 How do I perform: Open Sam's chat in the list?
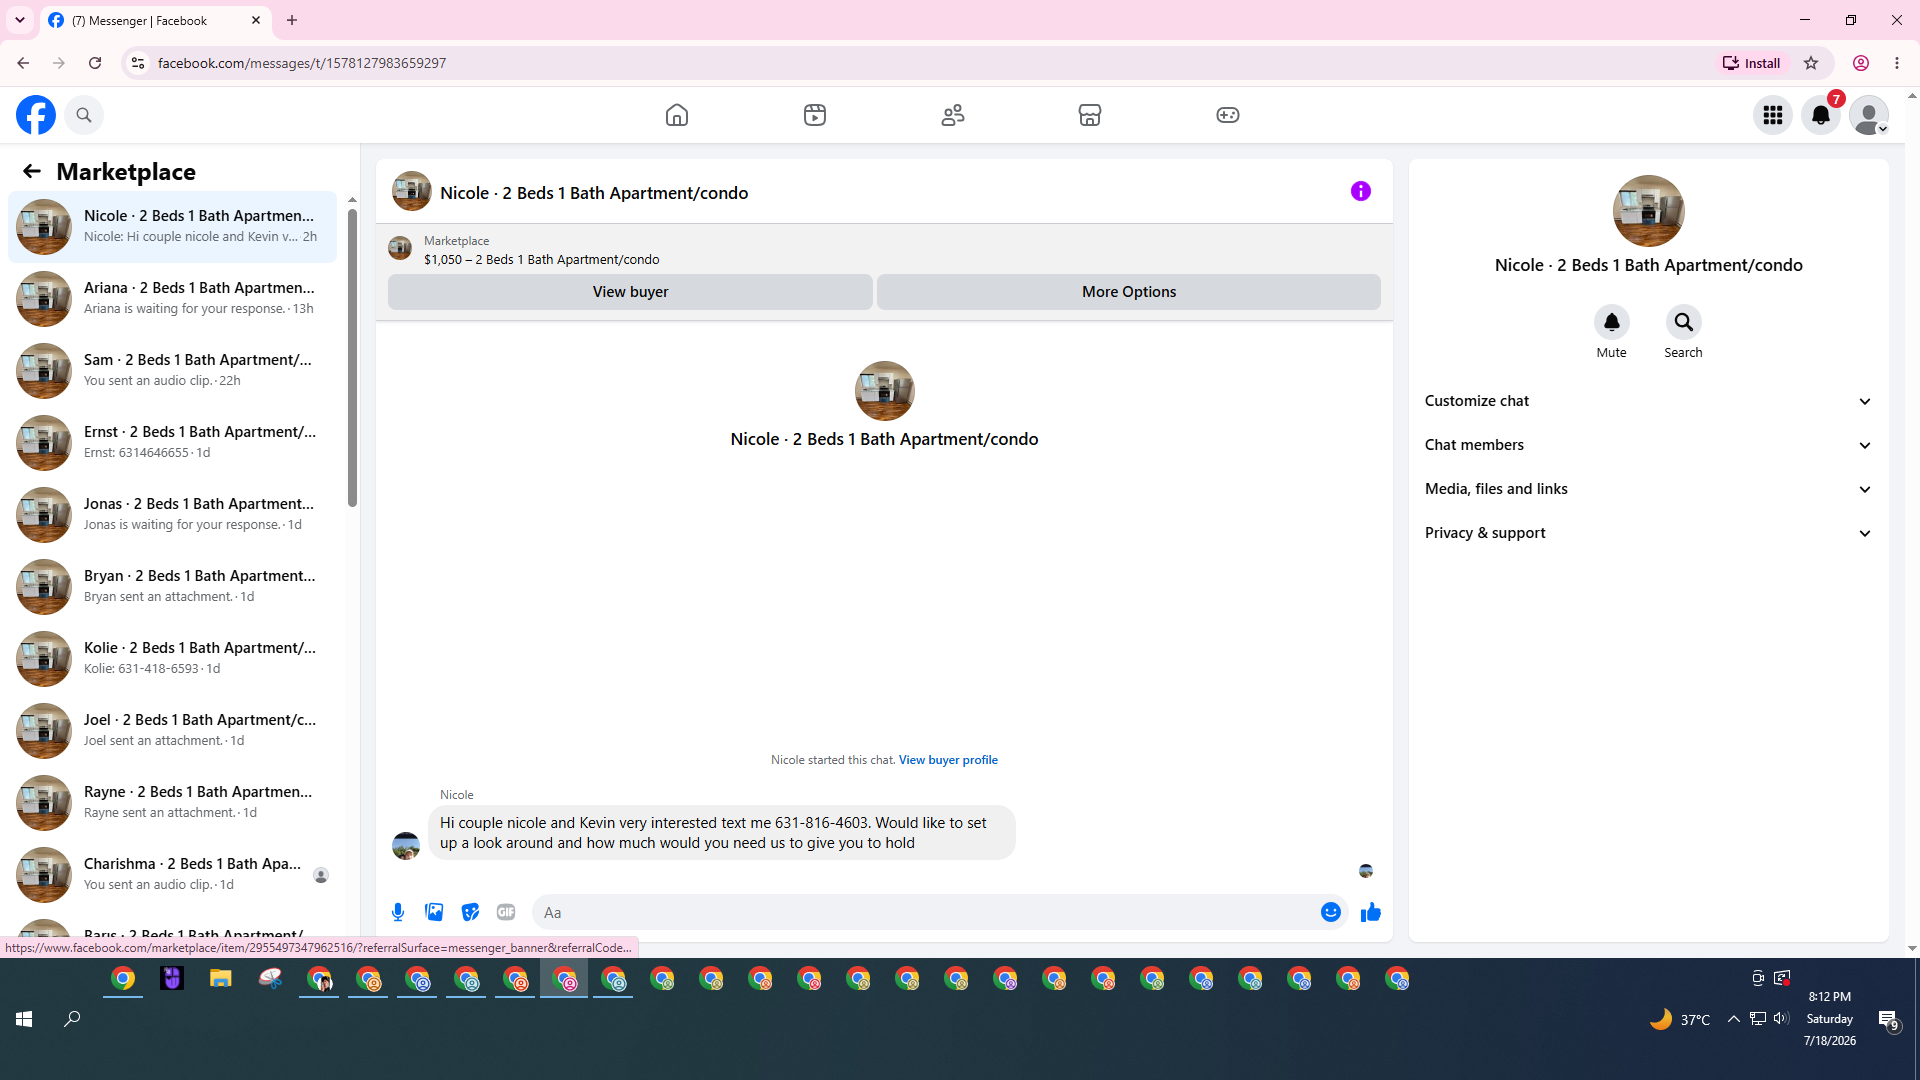pos(173,371)
